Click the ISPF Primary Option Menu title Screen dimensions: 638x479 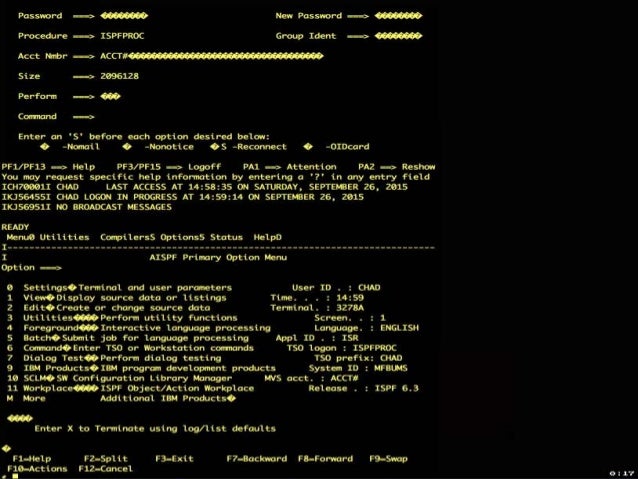pos(218,258)
